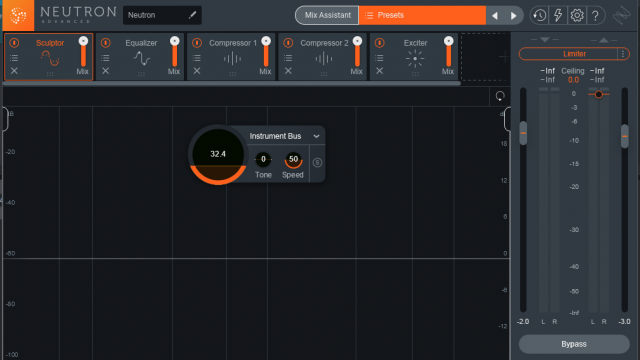The height and width of the screenshot is (360, 640).
Task: Edit the Neutron preset name with pencil icon
Action: 193,15
